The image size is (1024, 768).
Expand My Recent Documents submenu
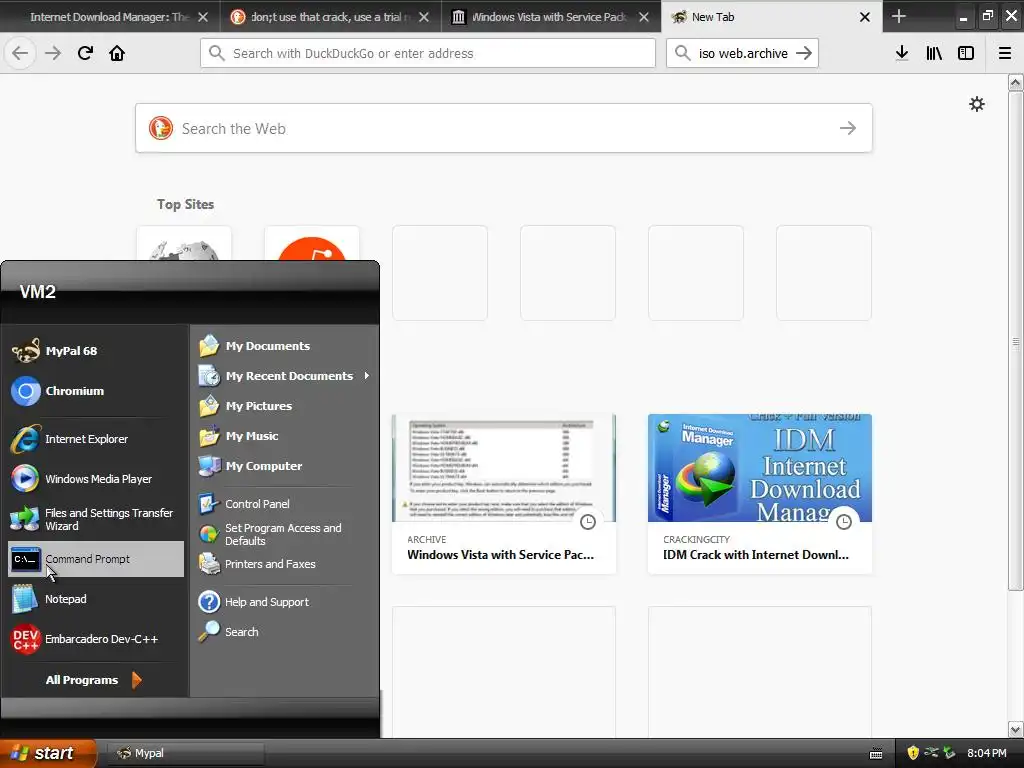(x=284, y=376)
